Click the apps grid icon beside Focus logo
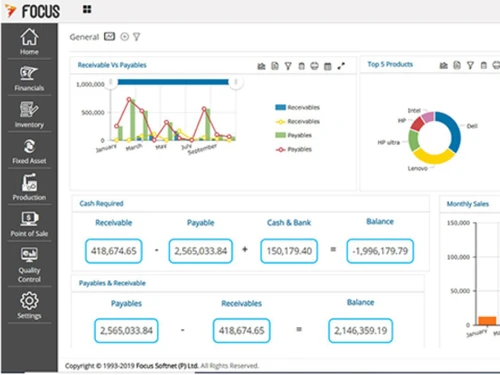 coord(87,9)
